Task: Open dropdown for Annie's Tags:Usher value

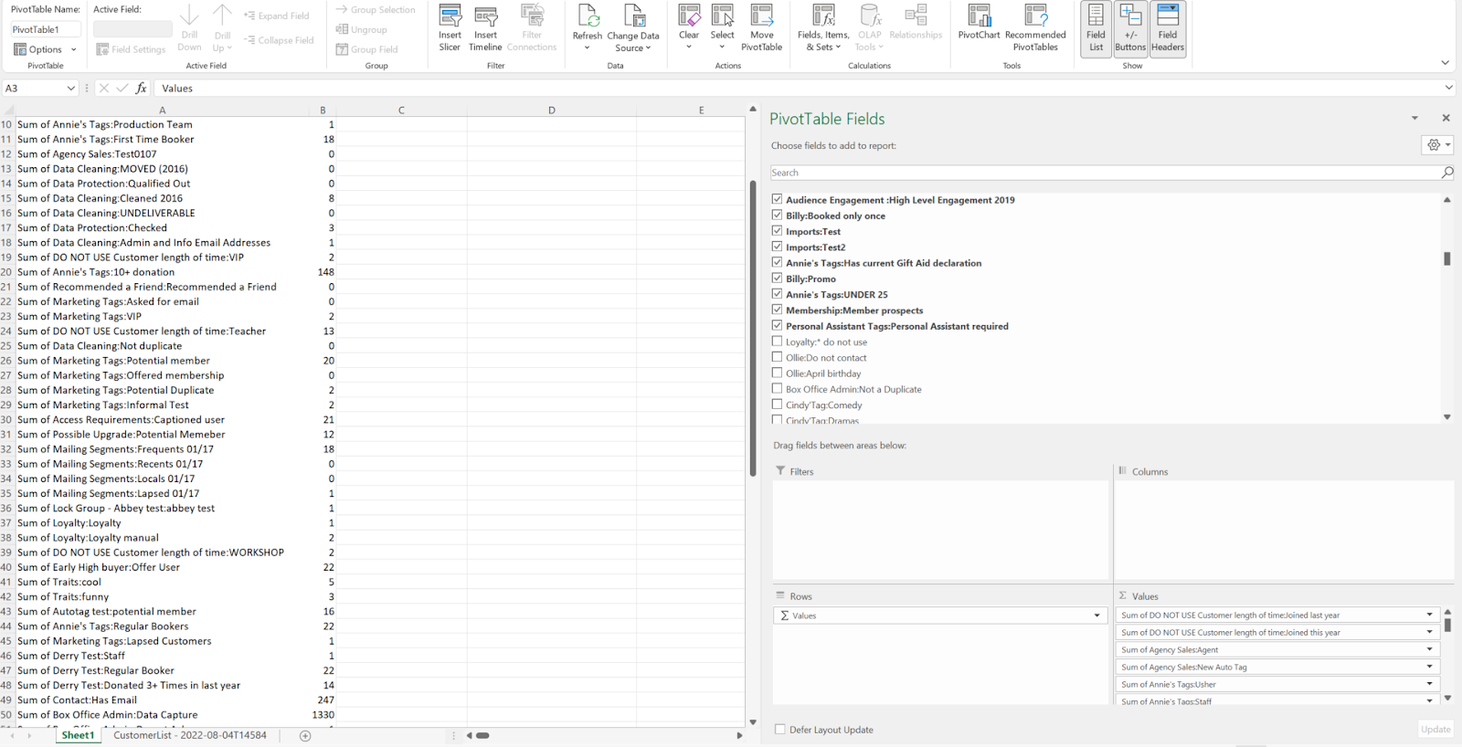Action: pos(1430,684)
